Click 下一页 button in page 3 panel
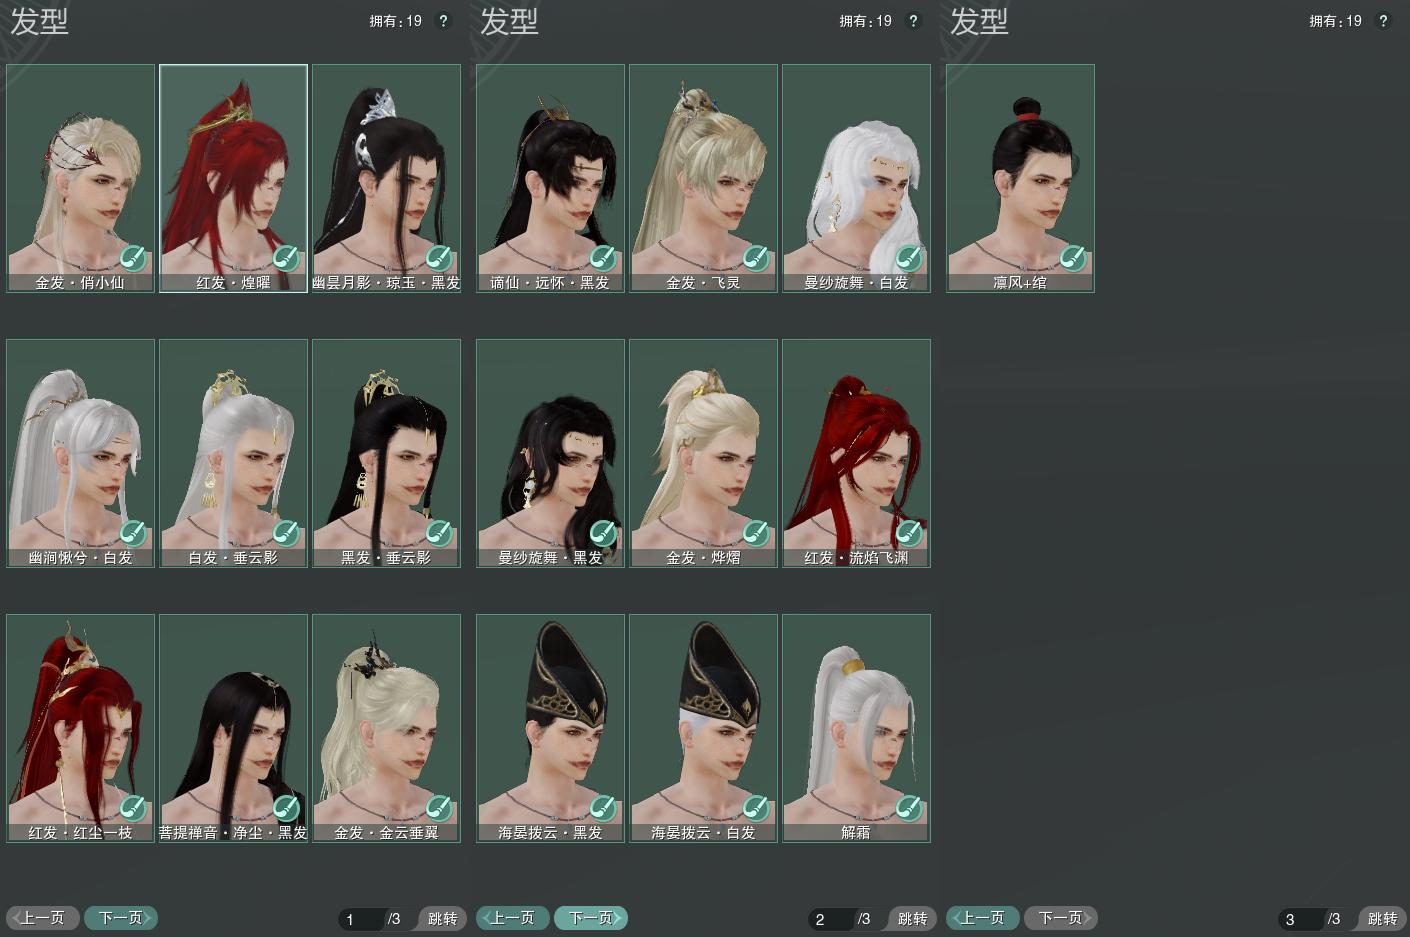 pos(1061,917)
